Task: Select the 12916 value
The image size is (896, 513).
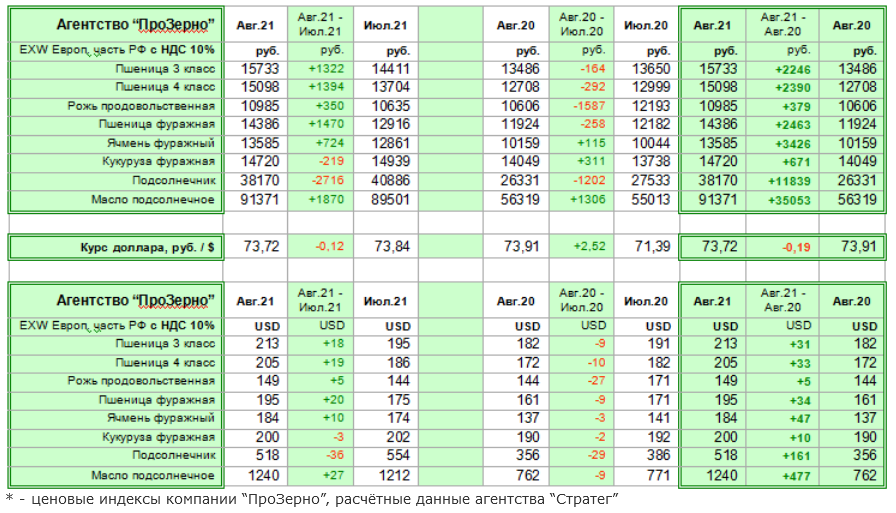Action: pos(390,124)
